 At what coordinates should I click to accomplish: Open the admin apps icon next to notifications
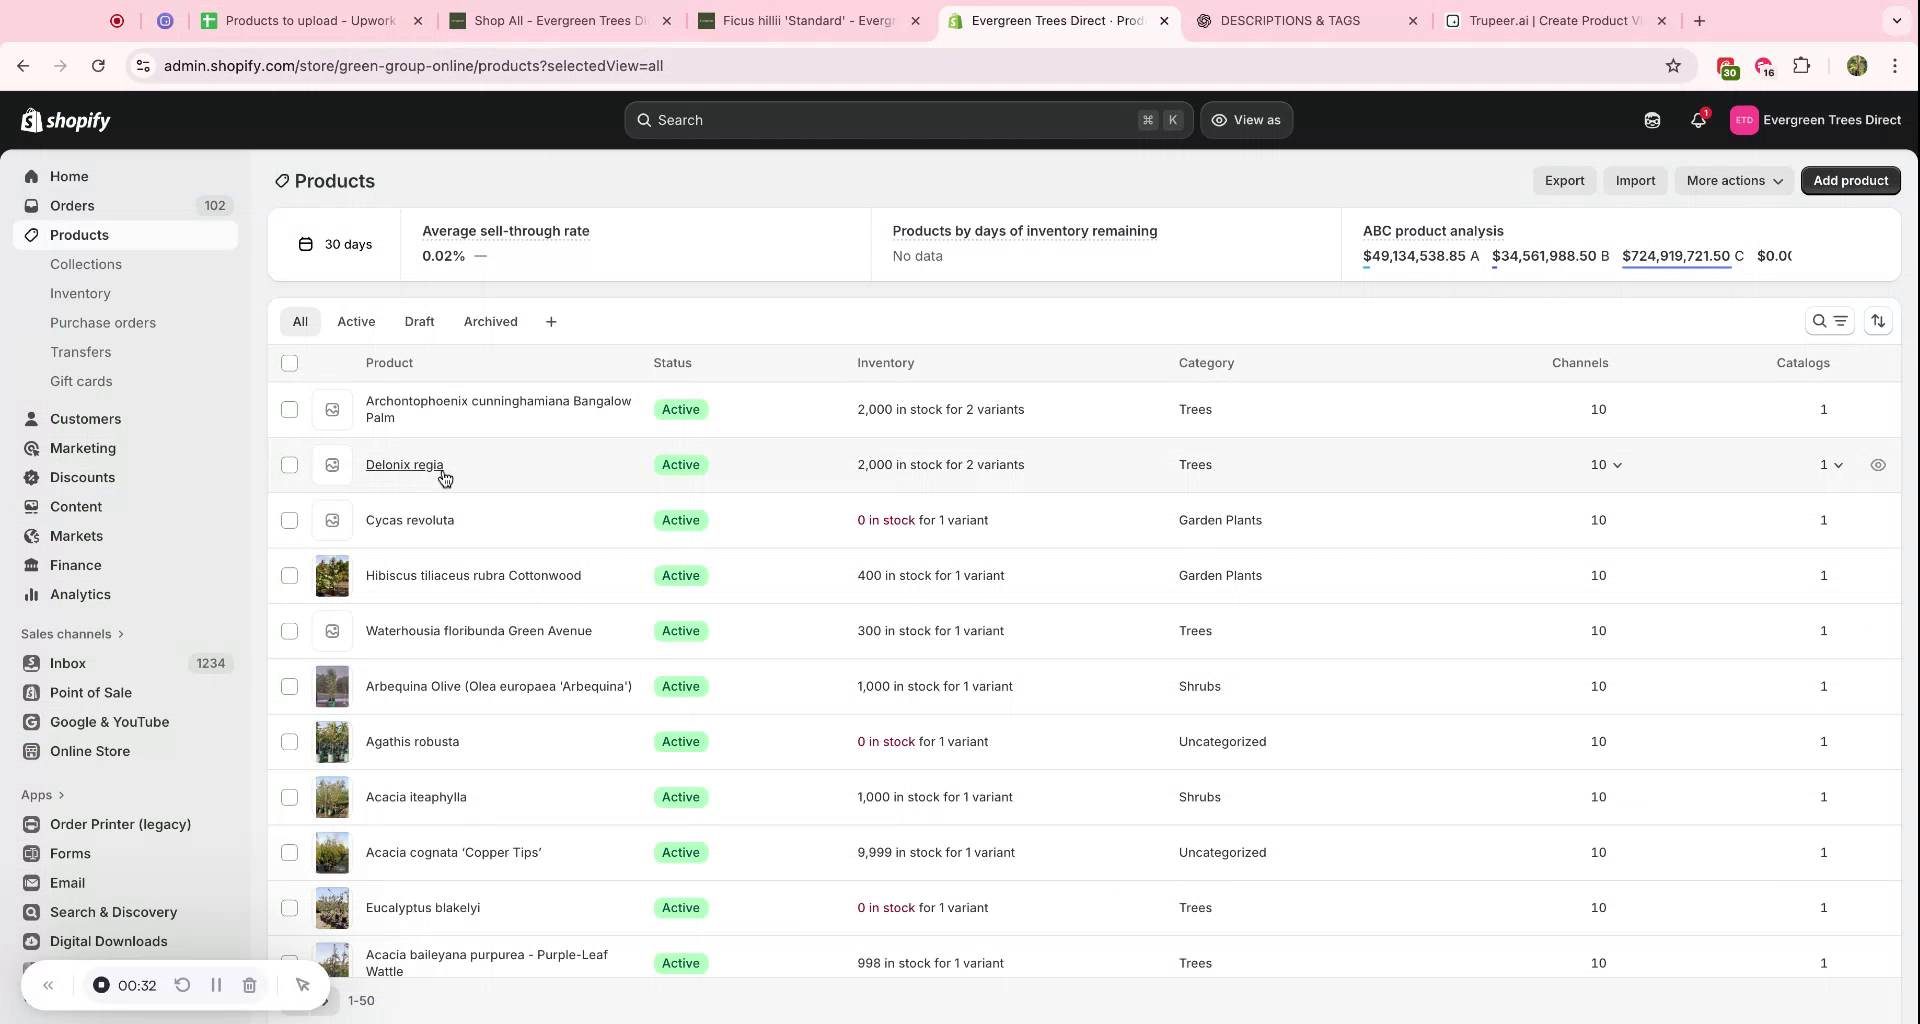[1652, 120]
